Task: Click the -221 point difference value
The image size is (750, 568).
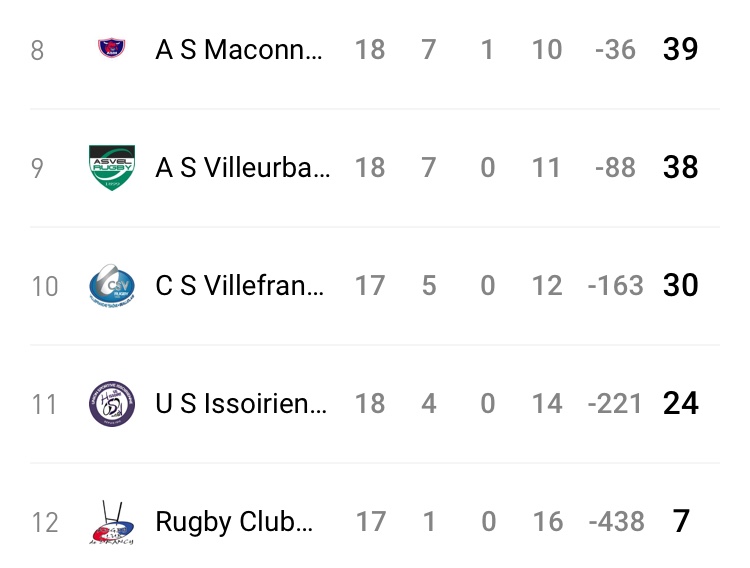Action: tap(615, 403)
